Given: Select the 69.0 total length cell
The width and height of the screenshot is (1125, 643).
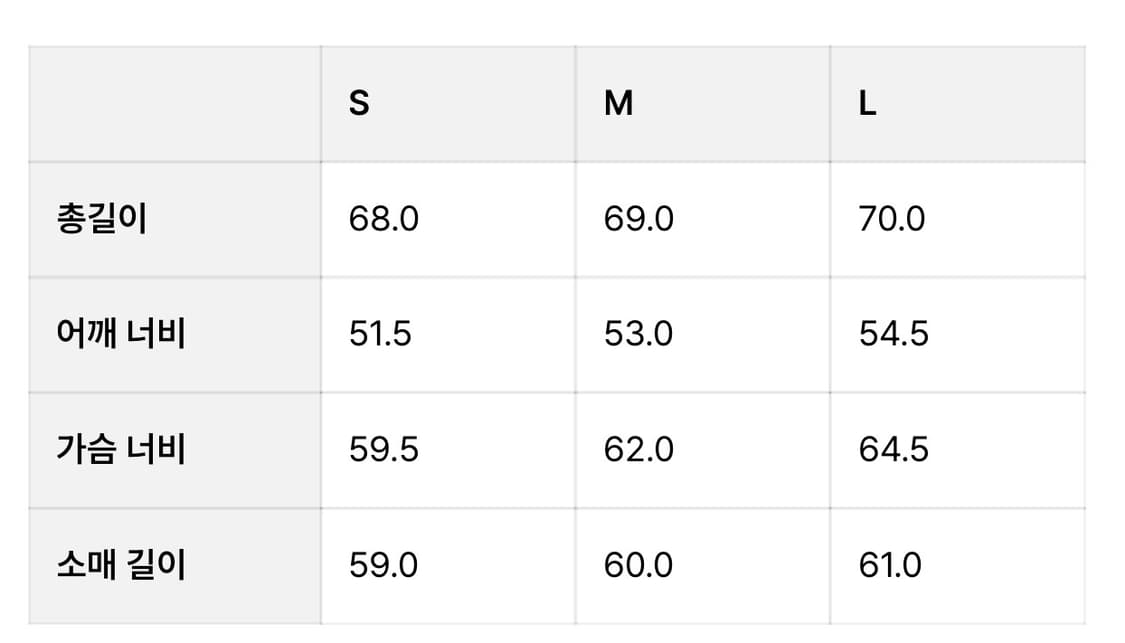Looking at the screenshot, I should click(703, 220).
